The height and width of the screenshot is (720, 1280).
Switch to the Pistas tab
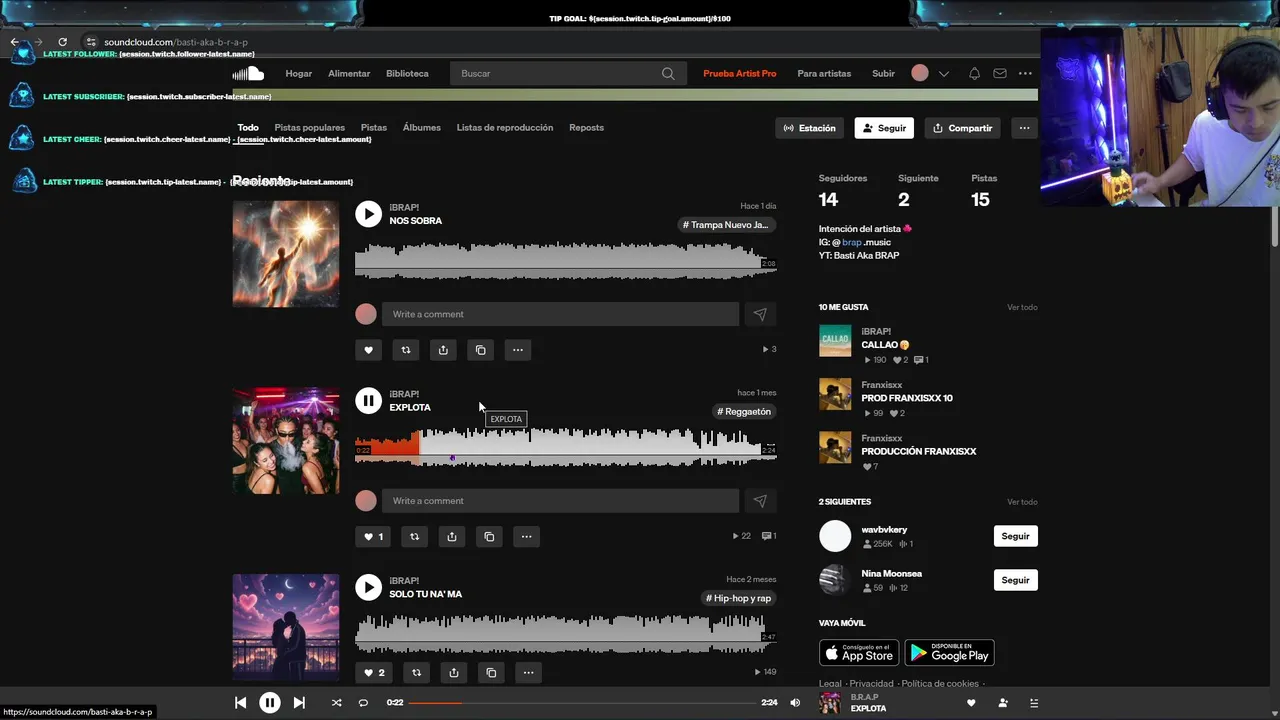[x=374, y=128]
